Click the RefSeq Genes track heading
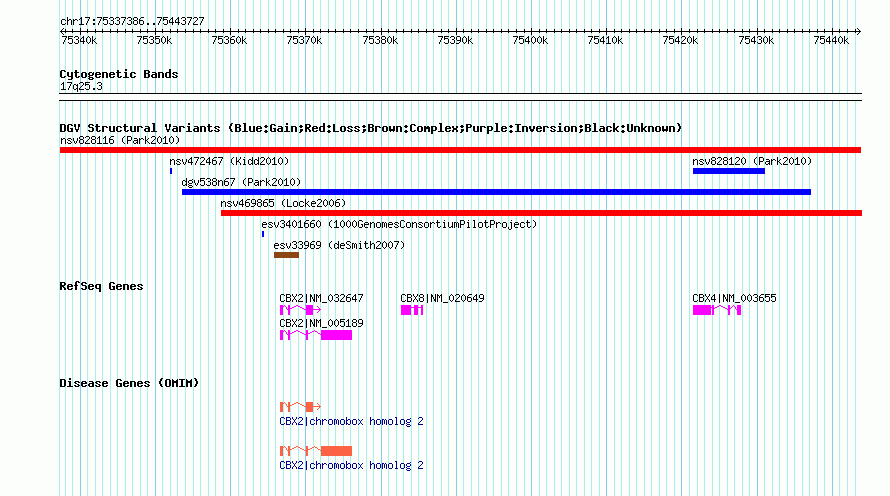The image size is (890, 496). click(x=101, y=286)
